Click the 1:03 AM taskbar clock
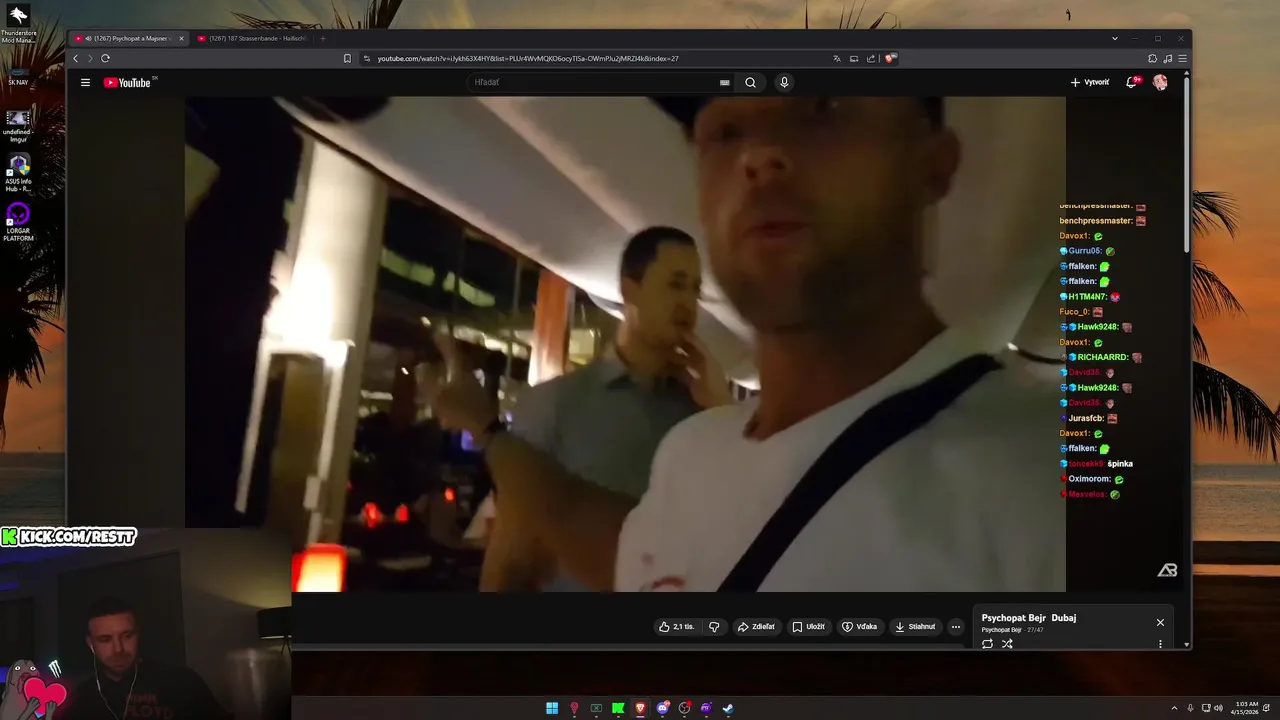Screen dimensions: 1280x720 tap(1246, 708)
